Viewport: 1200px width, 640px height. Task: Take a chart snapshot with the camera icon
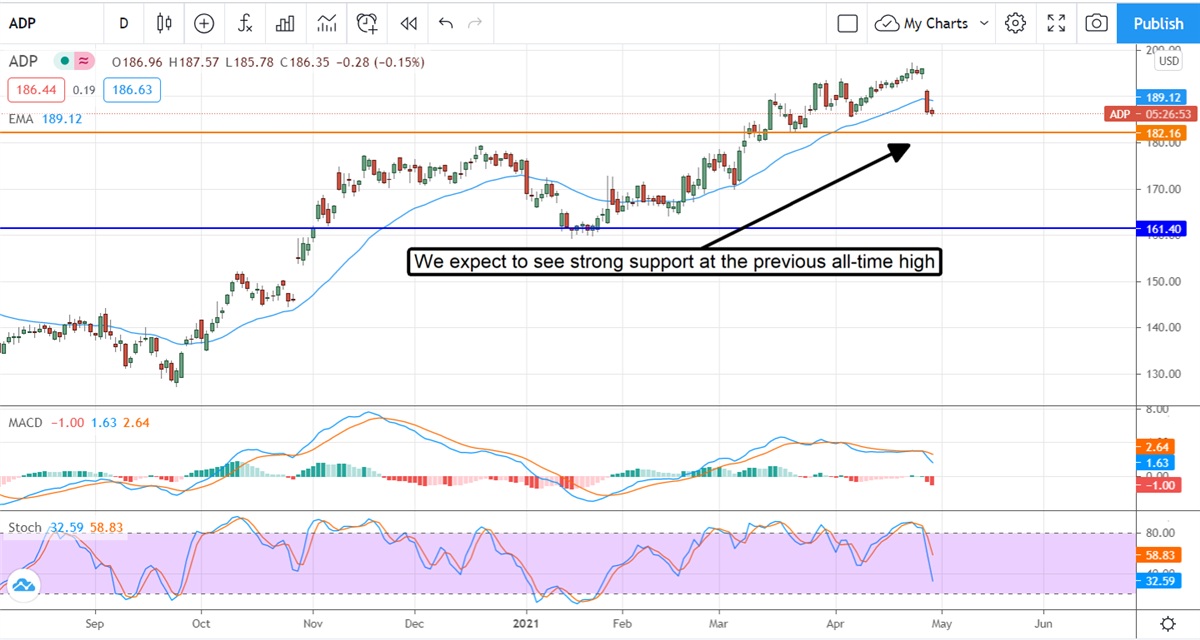(x=1097, y=23)
